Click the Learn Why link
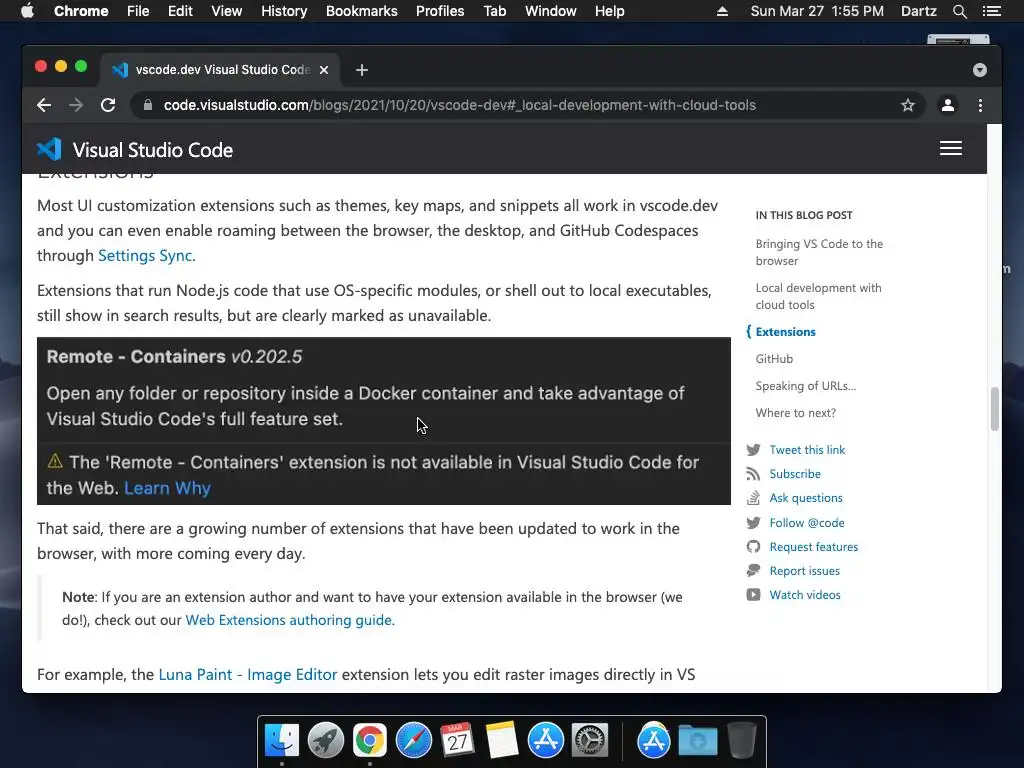The width and height of the screenshot is (1024, 768). [x=167, y=488]
